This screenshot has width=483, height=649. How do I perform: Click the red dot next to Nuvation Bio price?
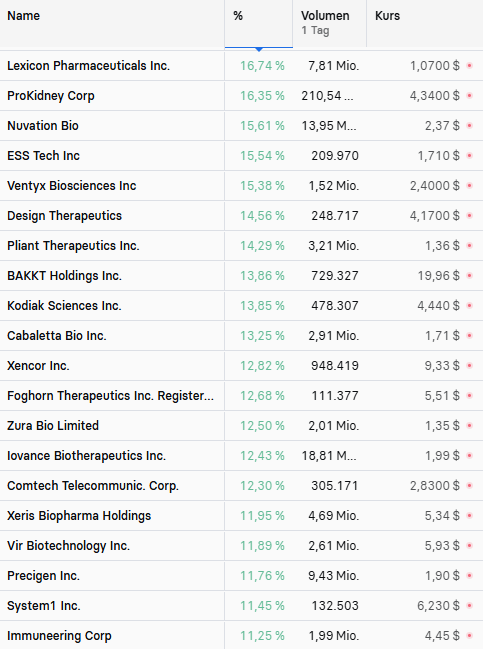469,125
